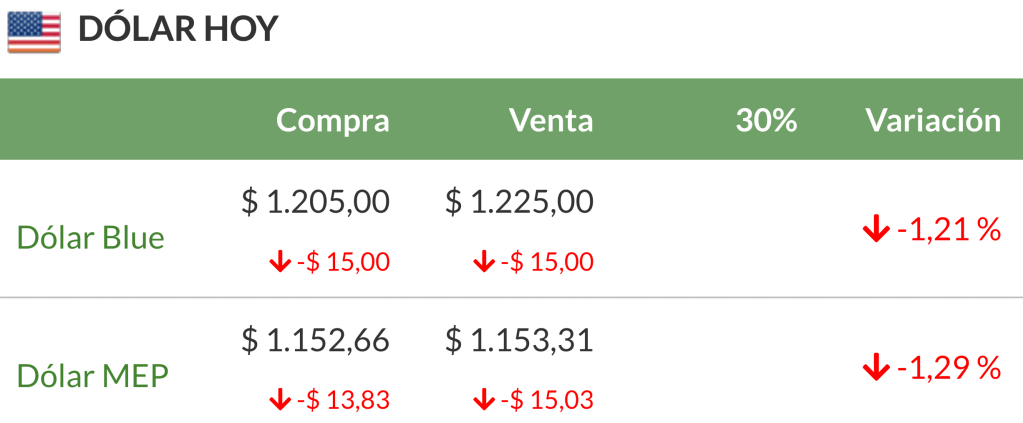
Task: Click the down arrow next to Dólar Blue compra -$ 15,00
Action: pos(279,263)
